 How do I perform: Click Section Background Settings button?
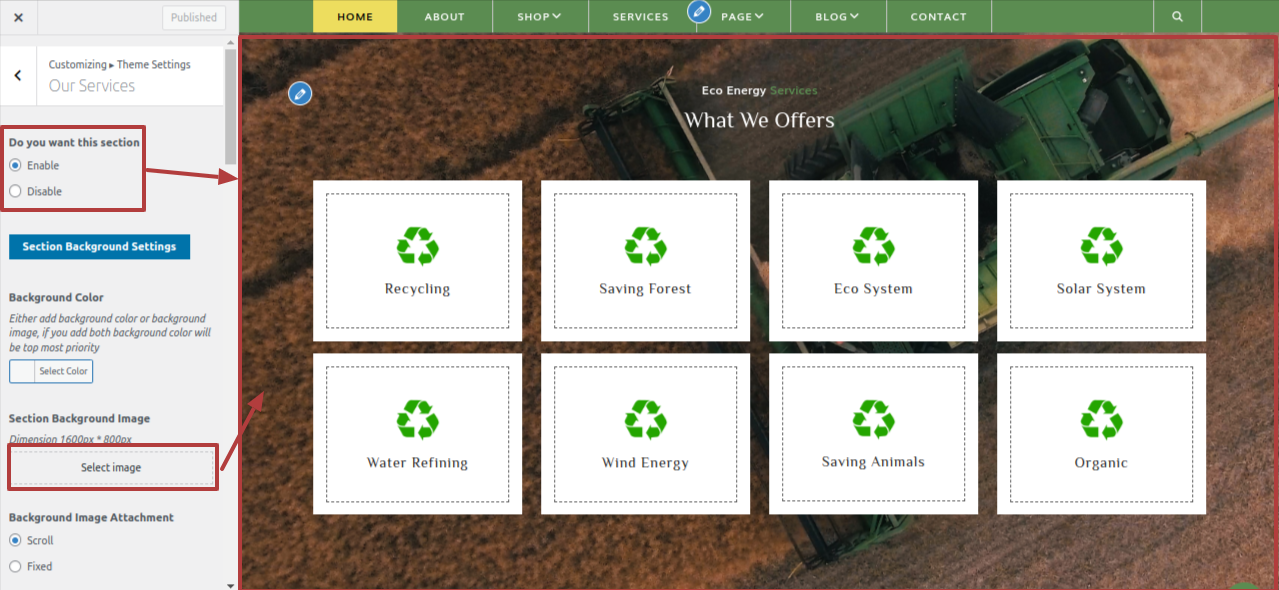99,246
